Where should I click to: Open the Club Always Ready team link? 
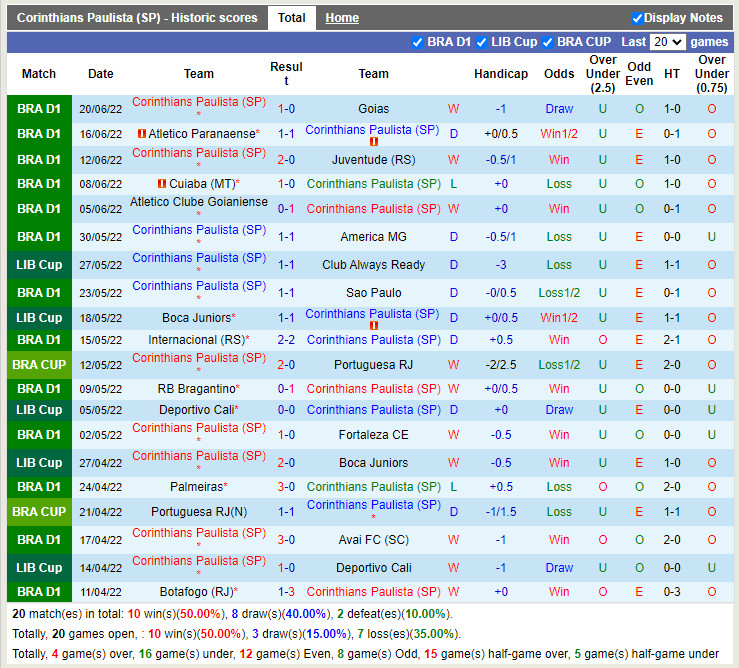point(373,265)
